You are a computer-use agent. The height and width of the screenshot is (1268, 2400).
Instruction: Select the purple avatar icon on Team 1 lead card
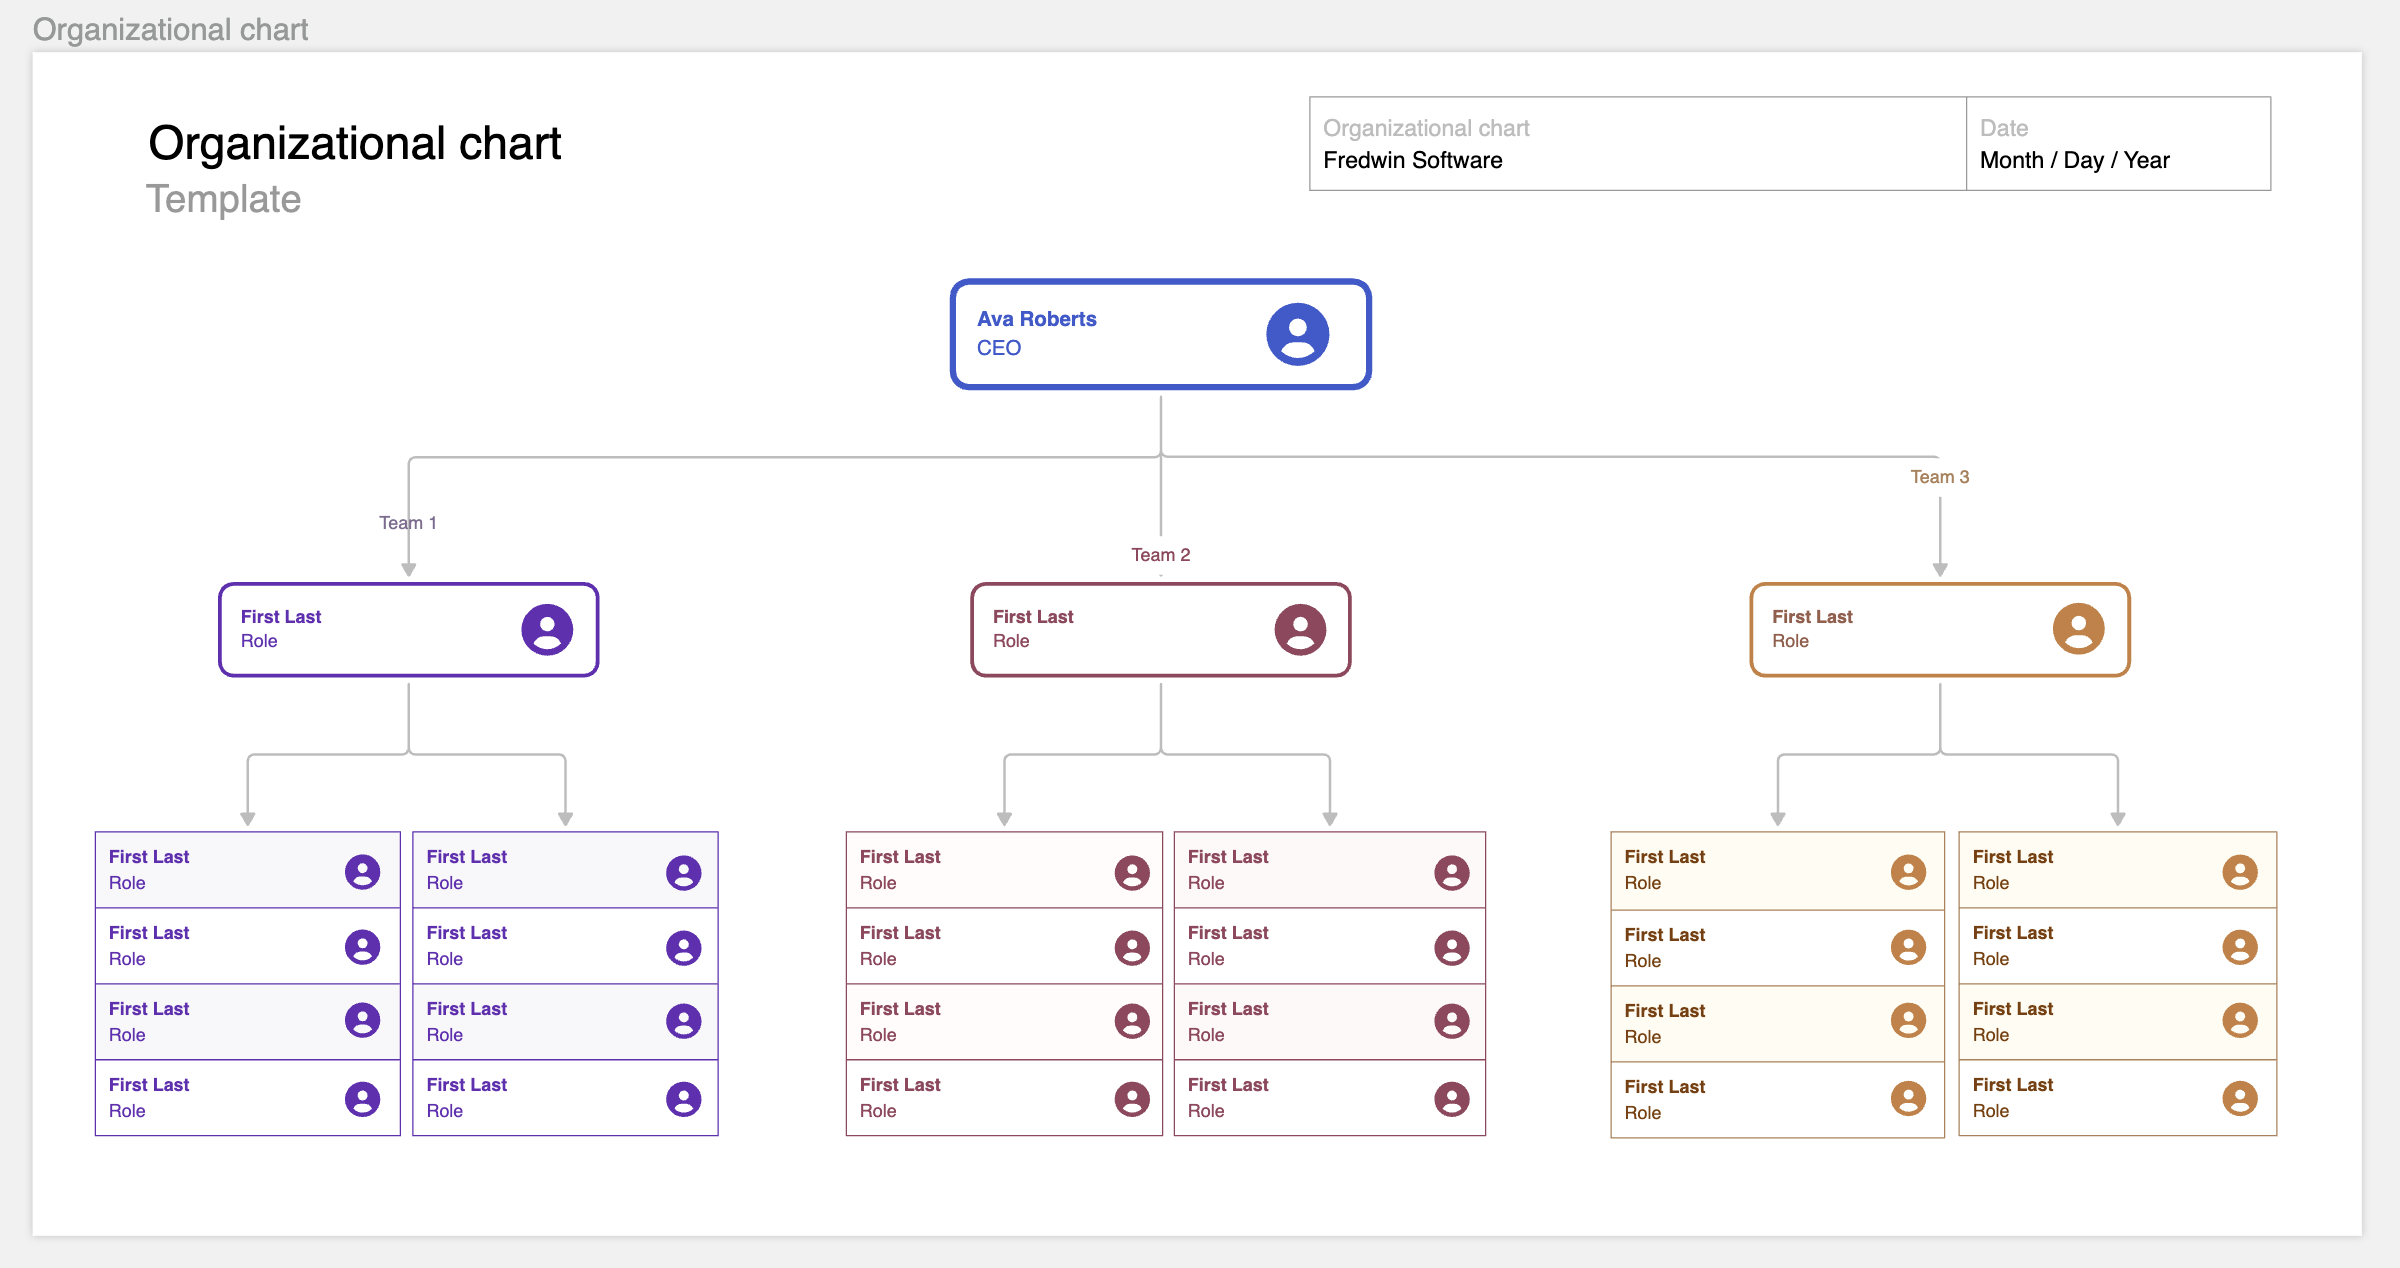[546, 629]
